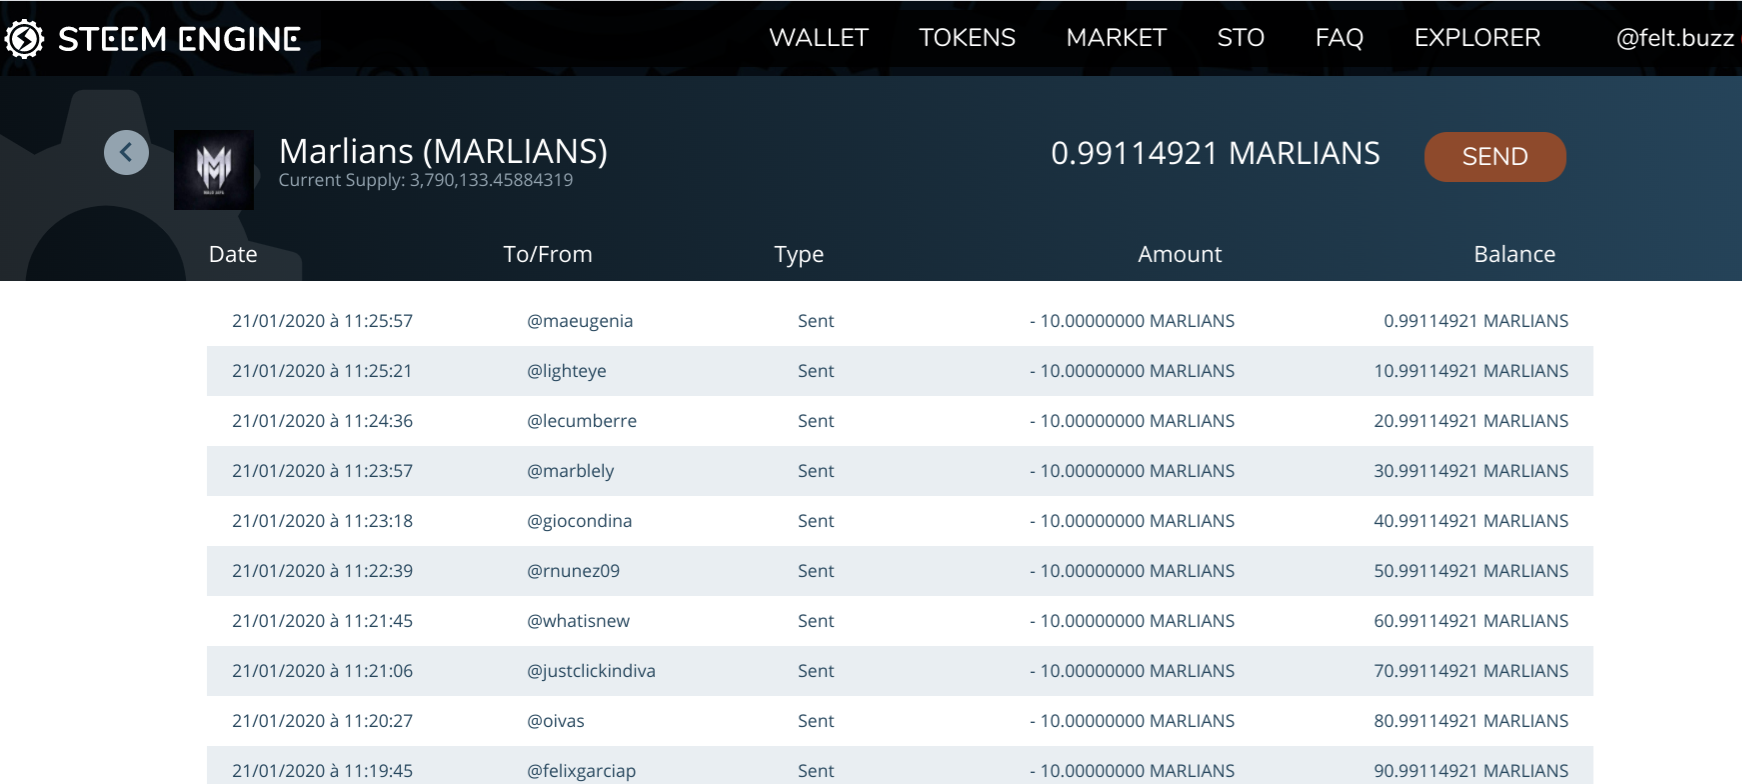Viewport: 1742px width, 784px height.
Task: Click the SEND button
Action: [1495, 157]
